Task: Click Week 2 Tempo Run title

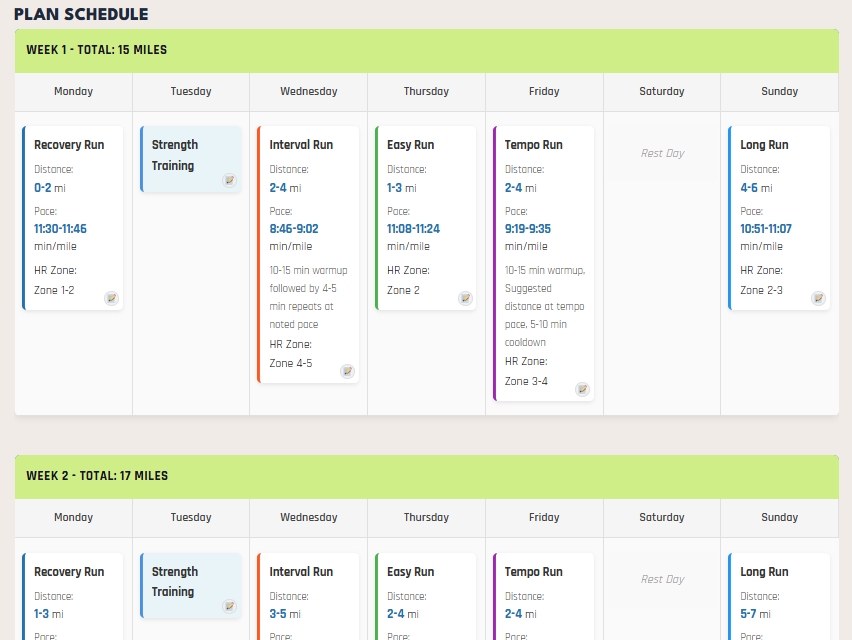Action: point(534,572)
